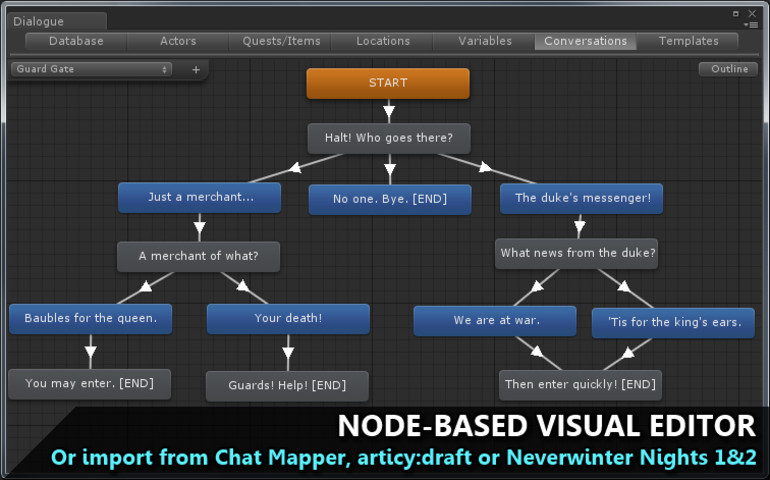Close the Dialogue editor window

click(752, 14)
